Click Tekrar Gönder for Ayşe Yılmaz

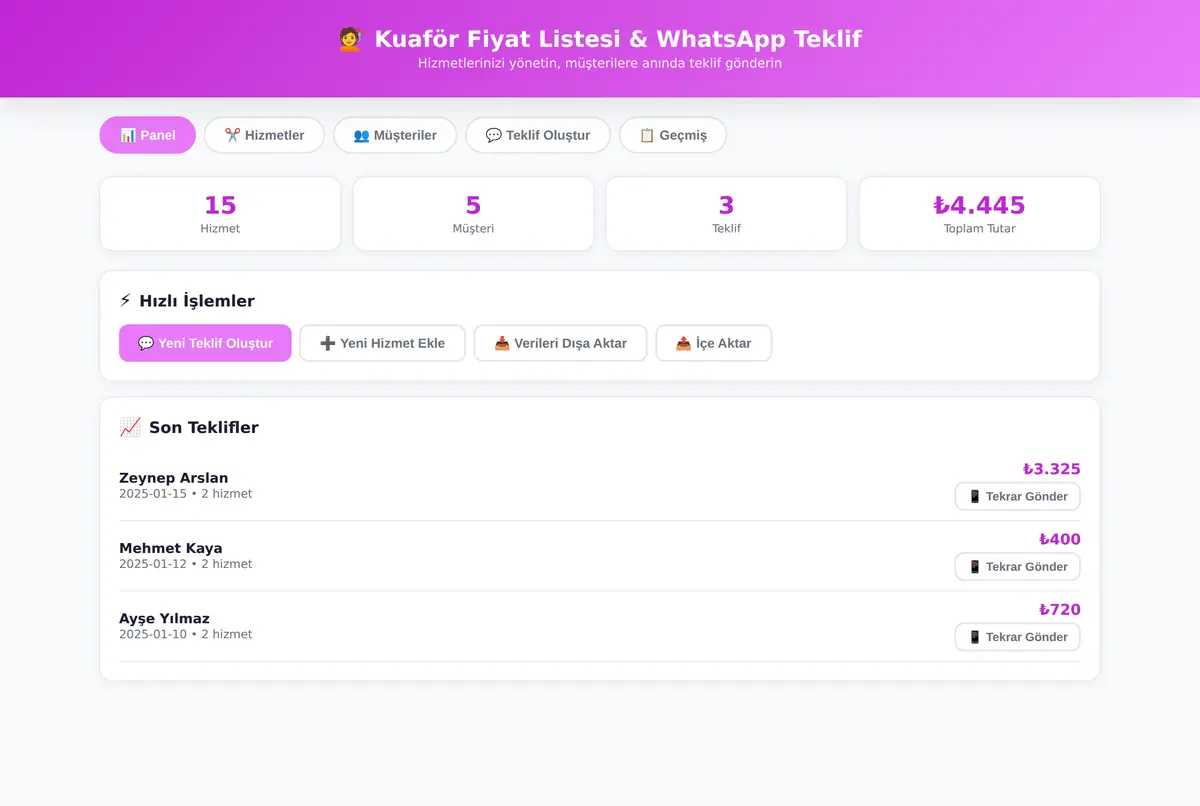(1018, 636)
